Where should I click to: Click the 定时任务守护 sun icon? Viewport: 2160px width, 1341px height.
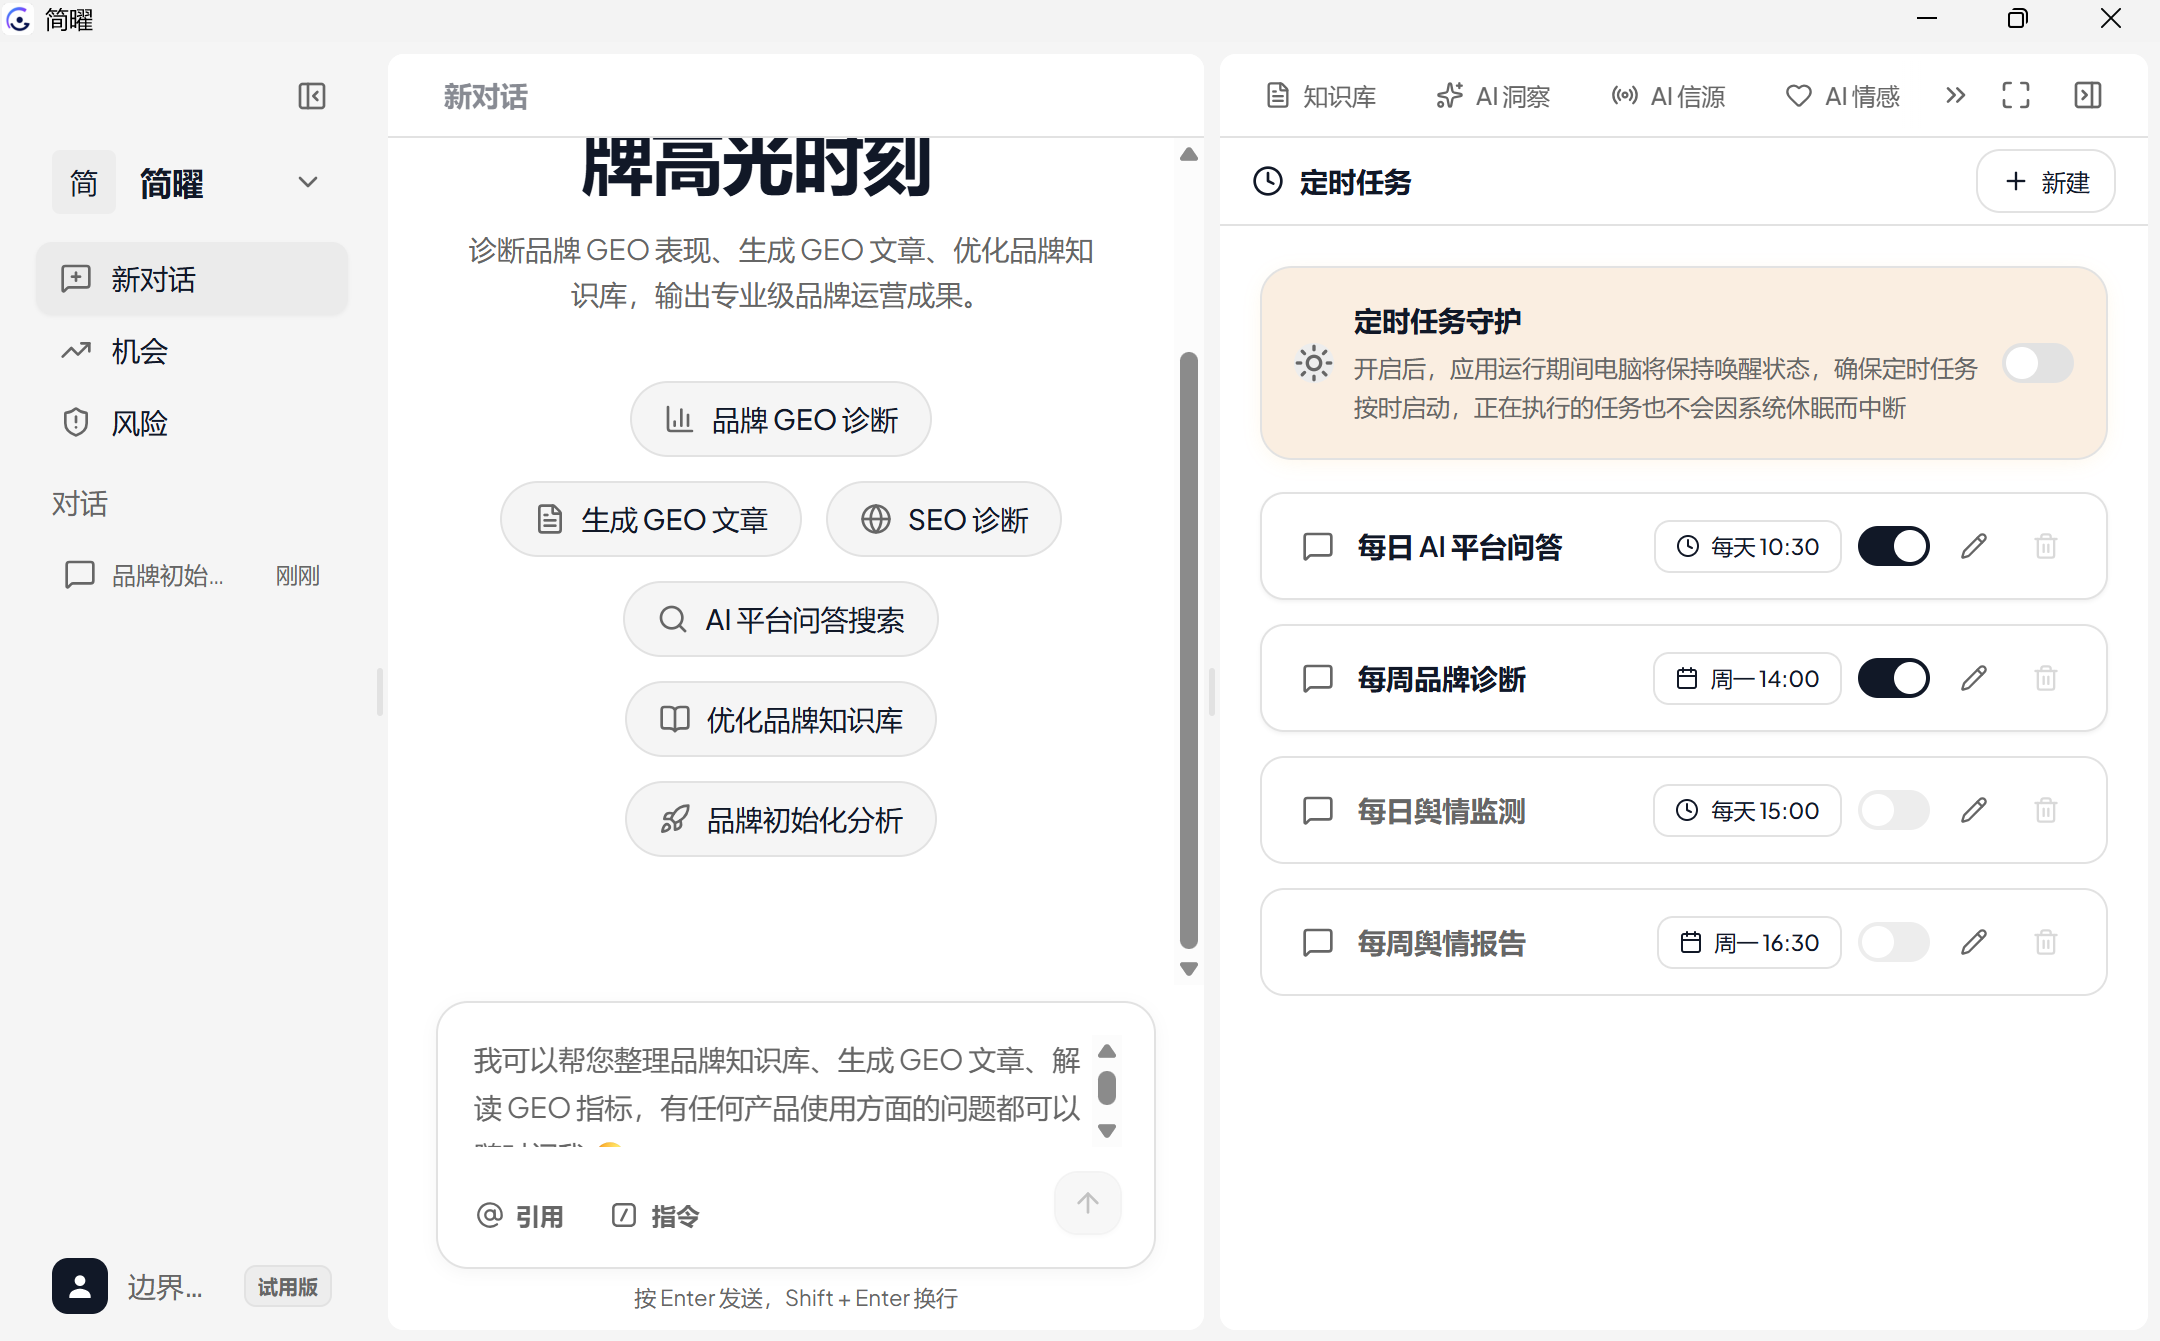(x=1314, y=363)
